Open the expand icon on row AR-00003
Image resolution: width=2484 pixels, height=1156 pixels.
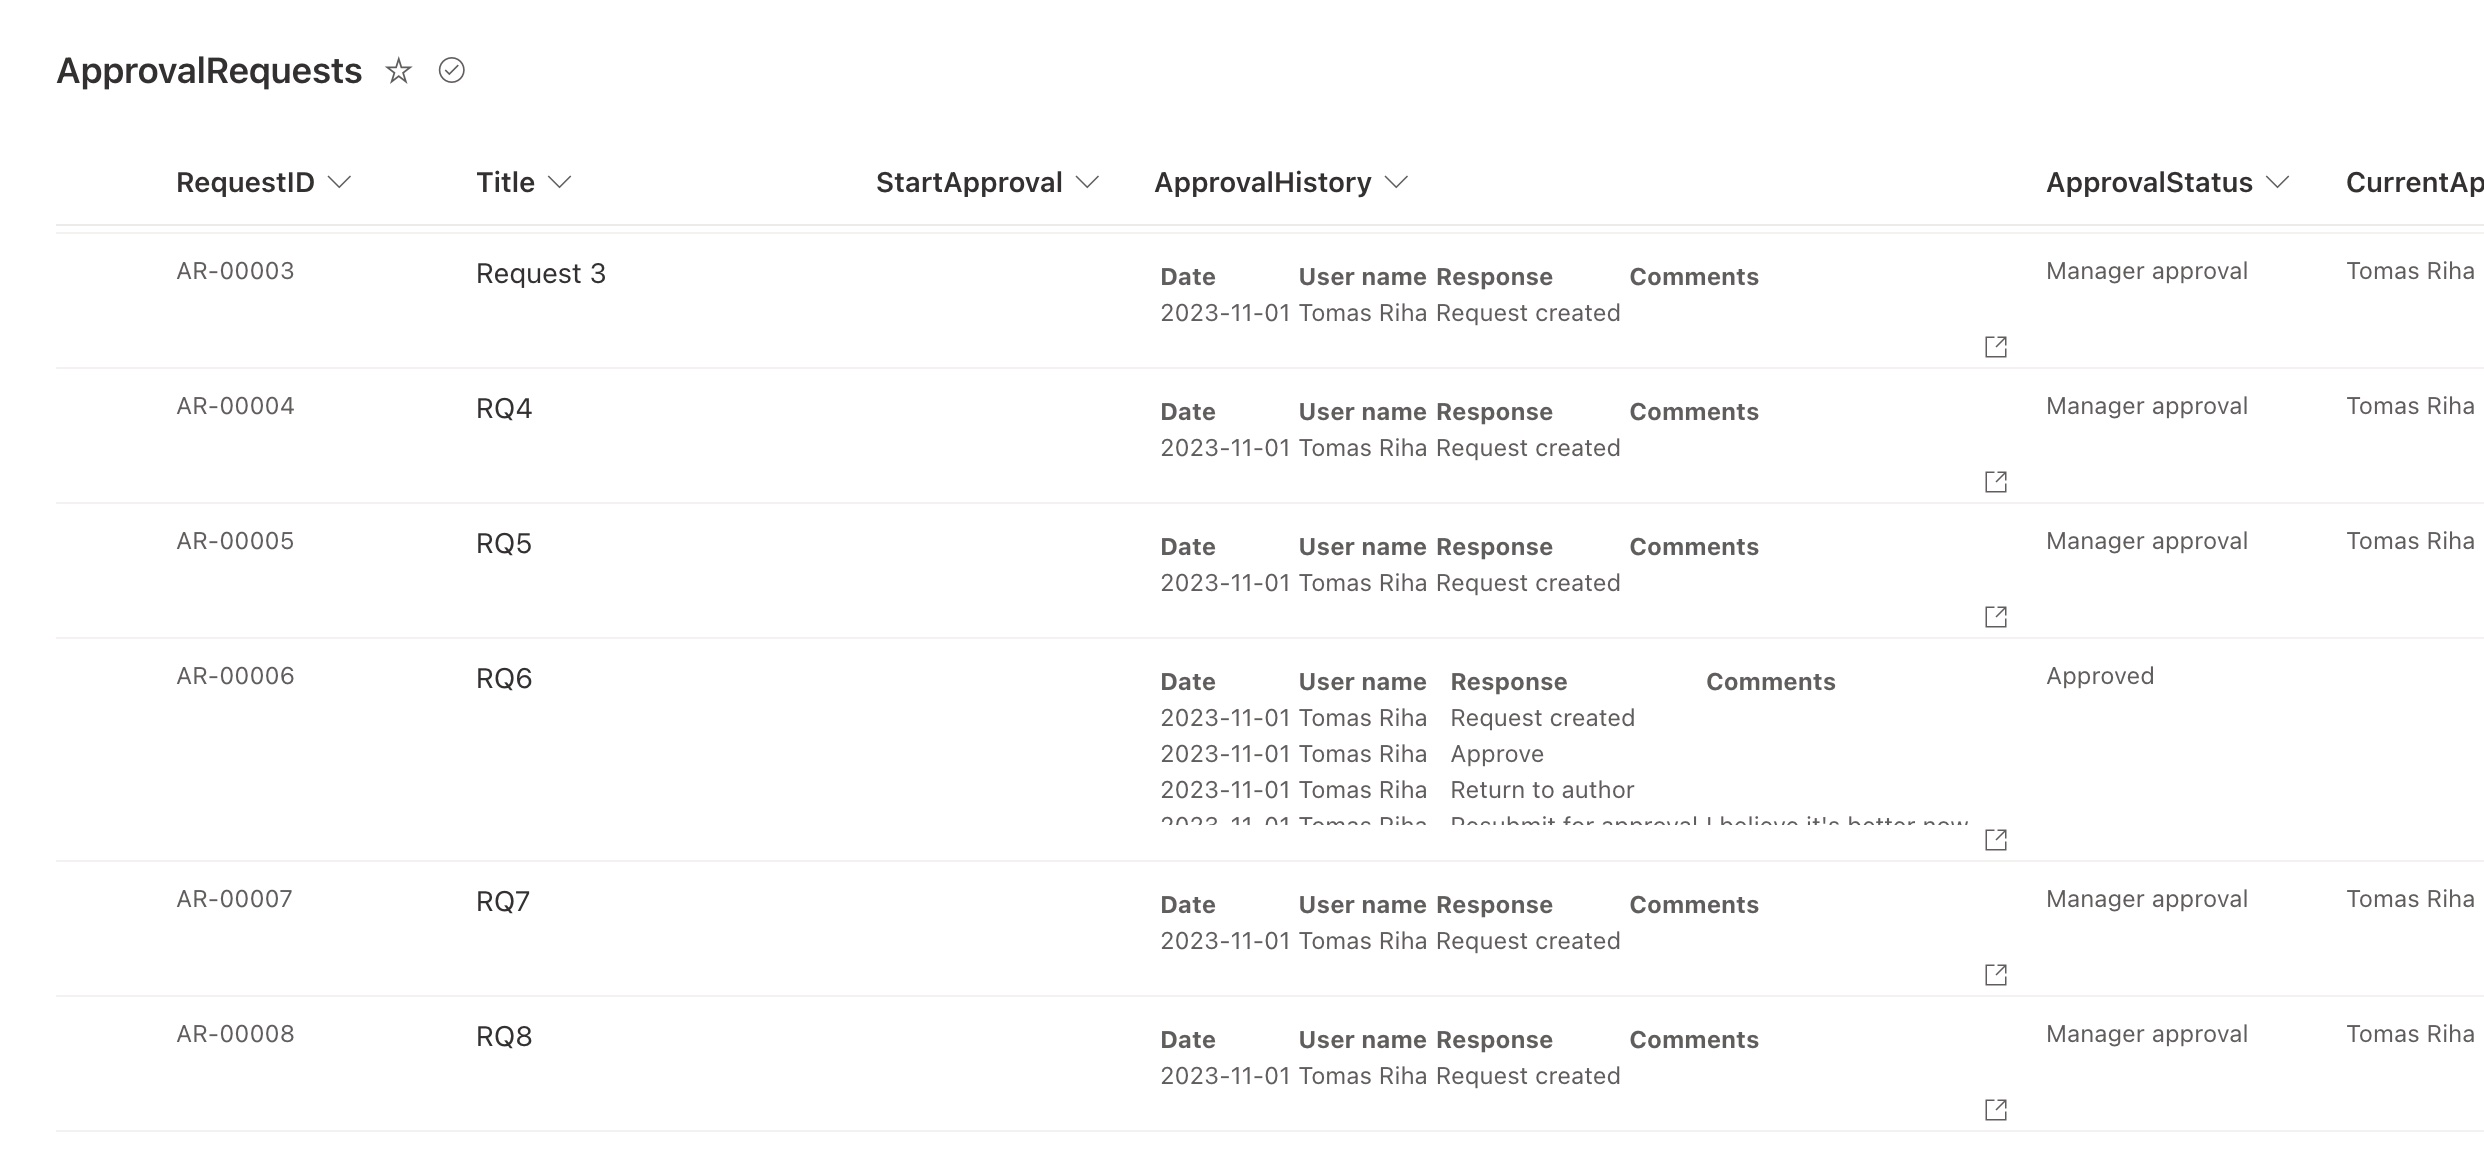1996,346
